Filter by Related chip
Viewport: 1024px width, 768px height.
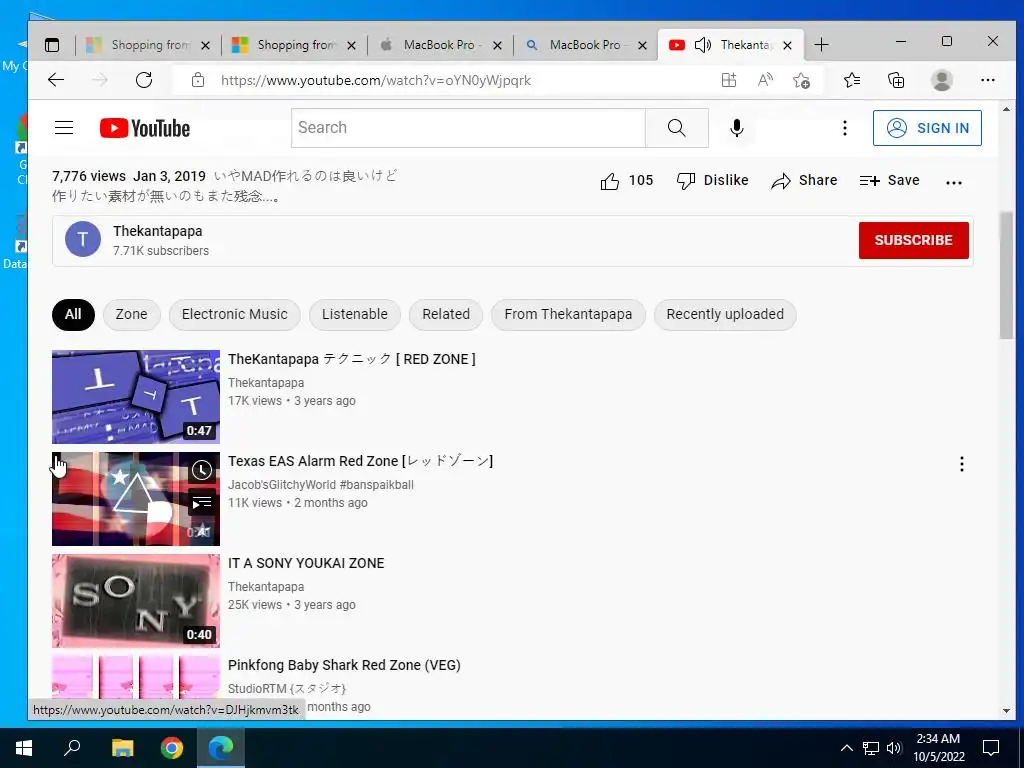click(x=446, y=314)
